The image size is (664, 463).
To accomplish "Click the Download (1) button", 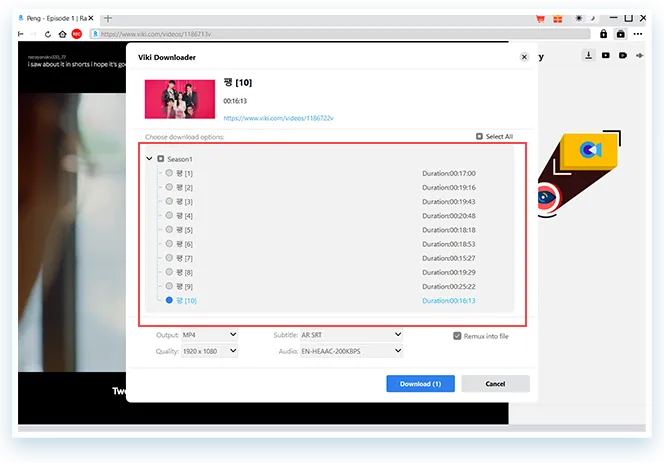I will [x=421, y=384].
